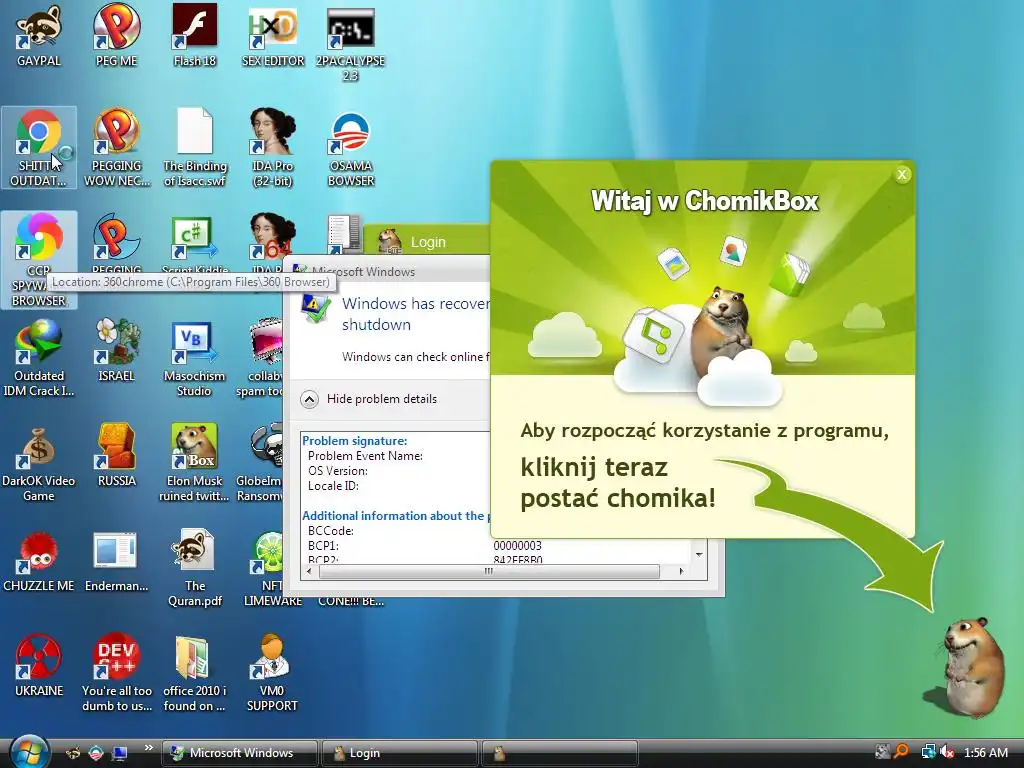Image resolution: width=1024 pixels, height=768 pixels.
Task: Open the Flash 18 desktop shortcut
Action: 195,36
